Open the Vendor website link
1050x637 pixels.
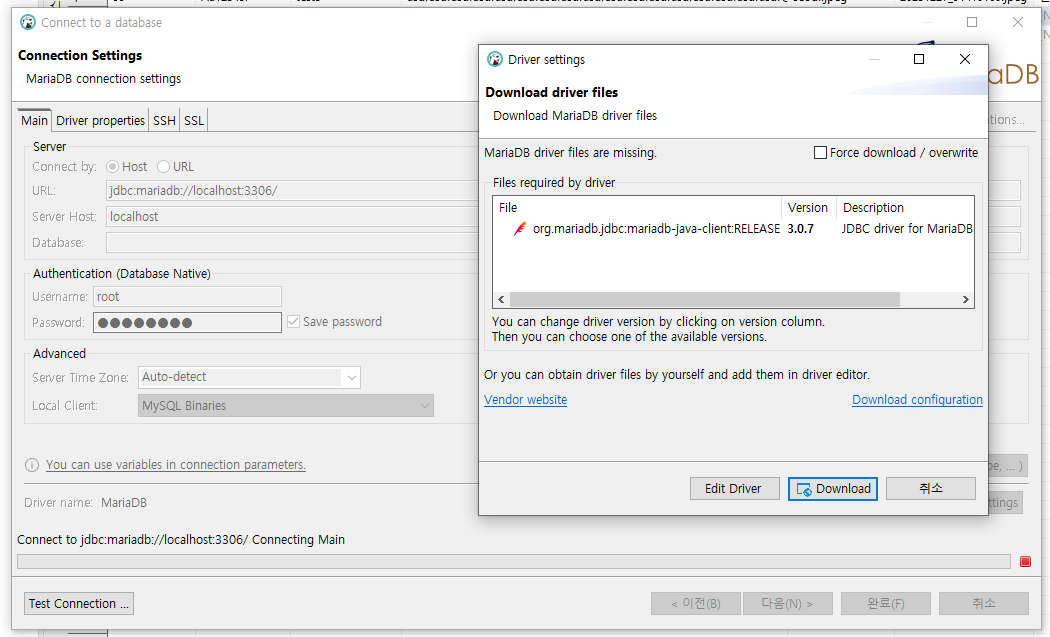(x=526, y=400)
